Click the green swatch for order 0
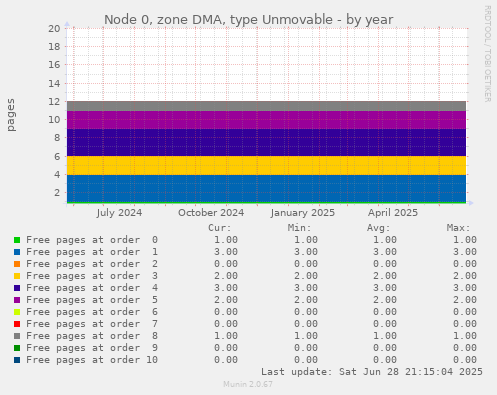Screen dimensions: 497x395 pyautogui.click(x=17, y=240)
